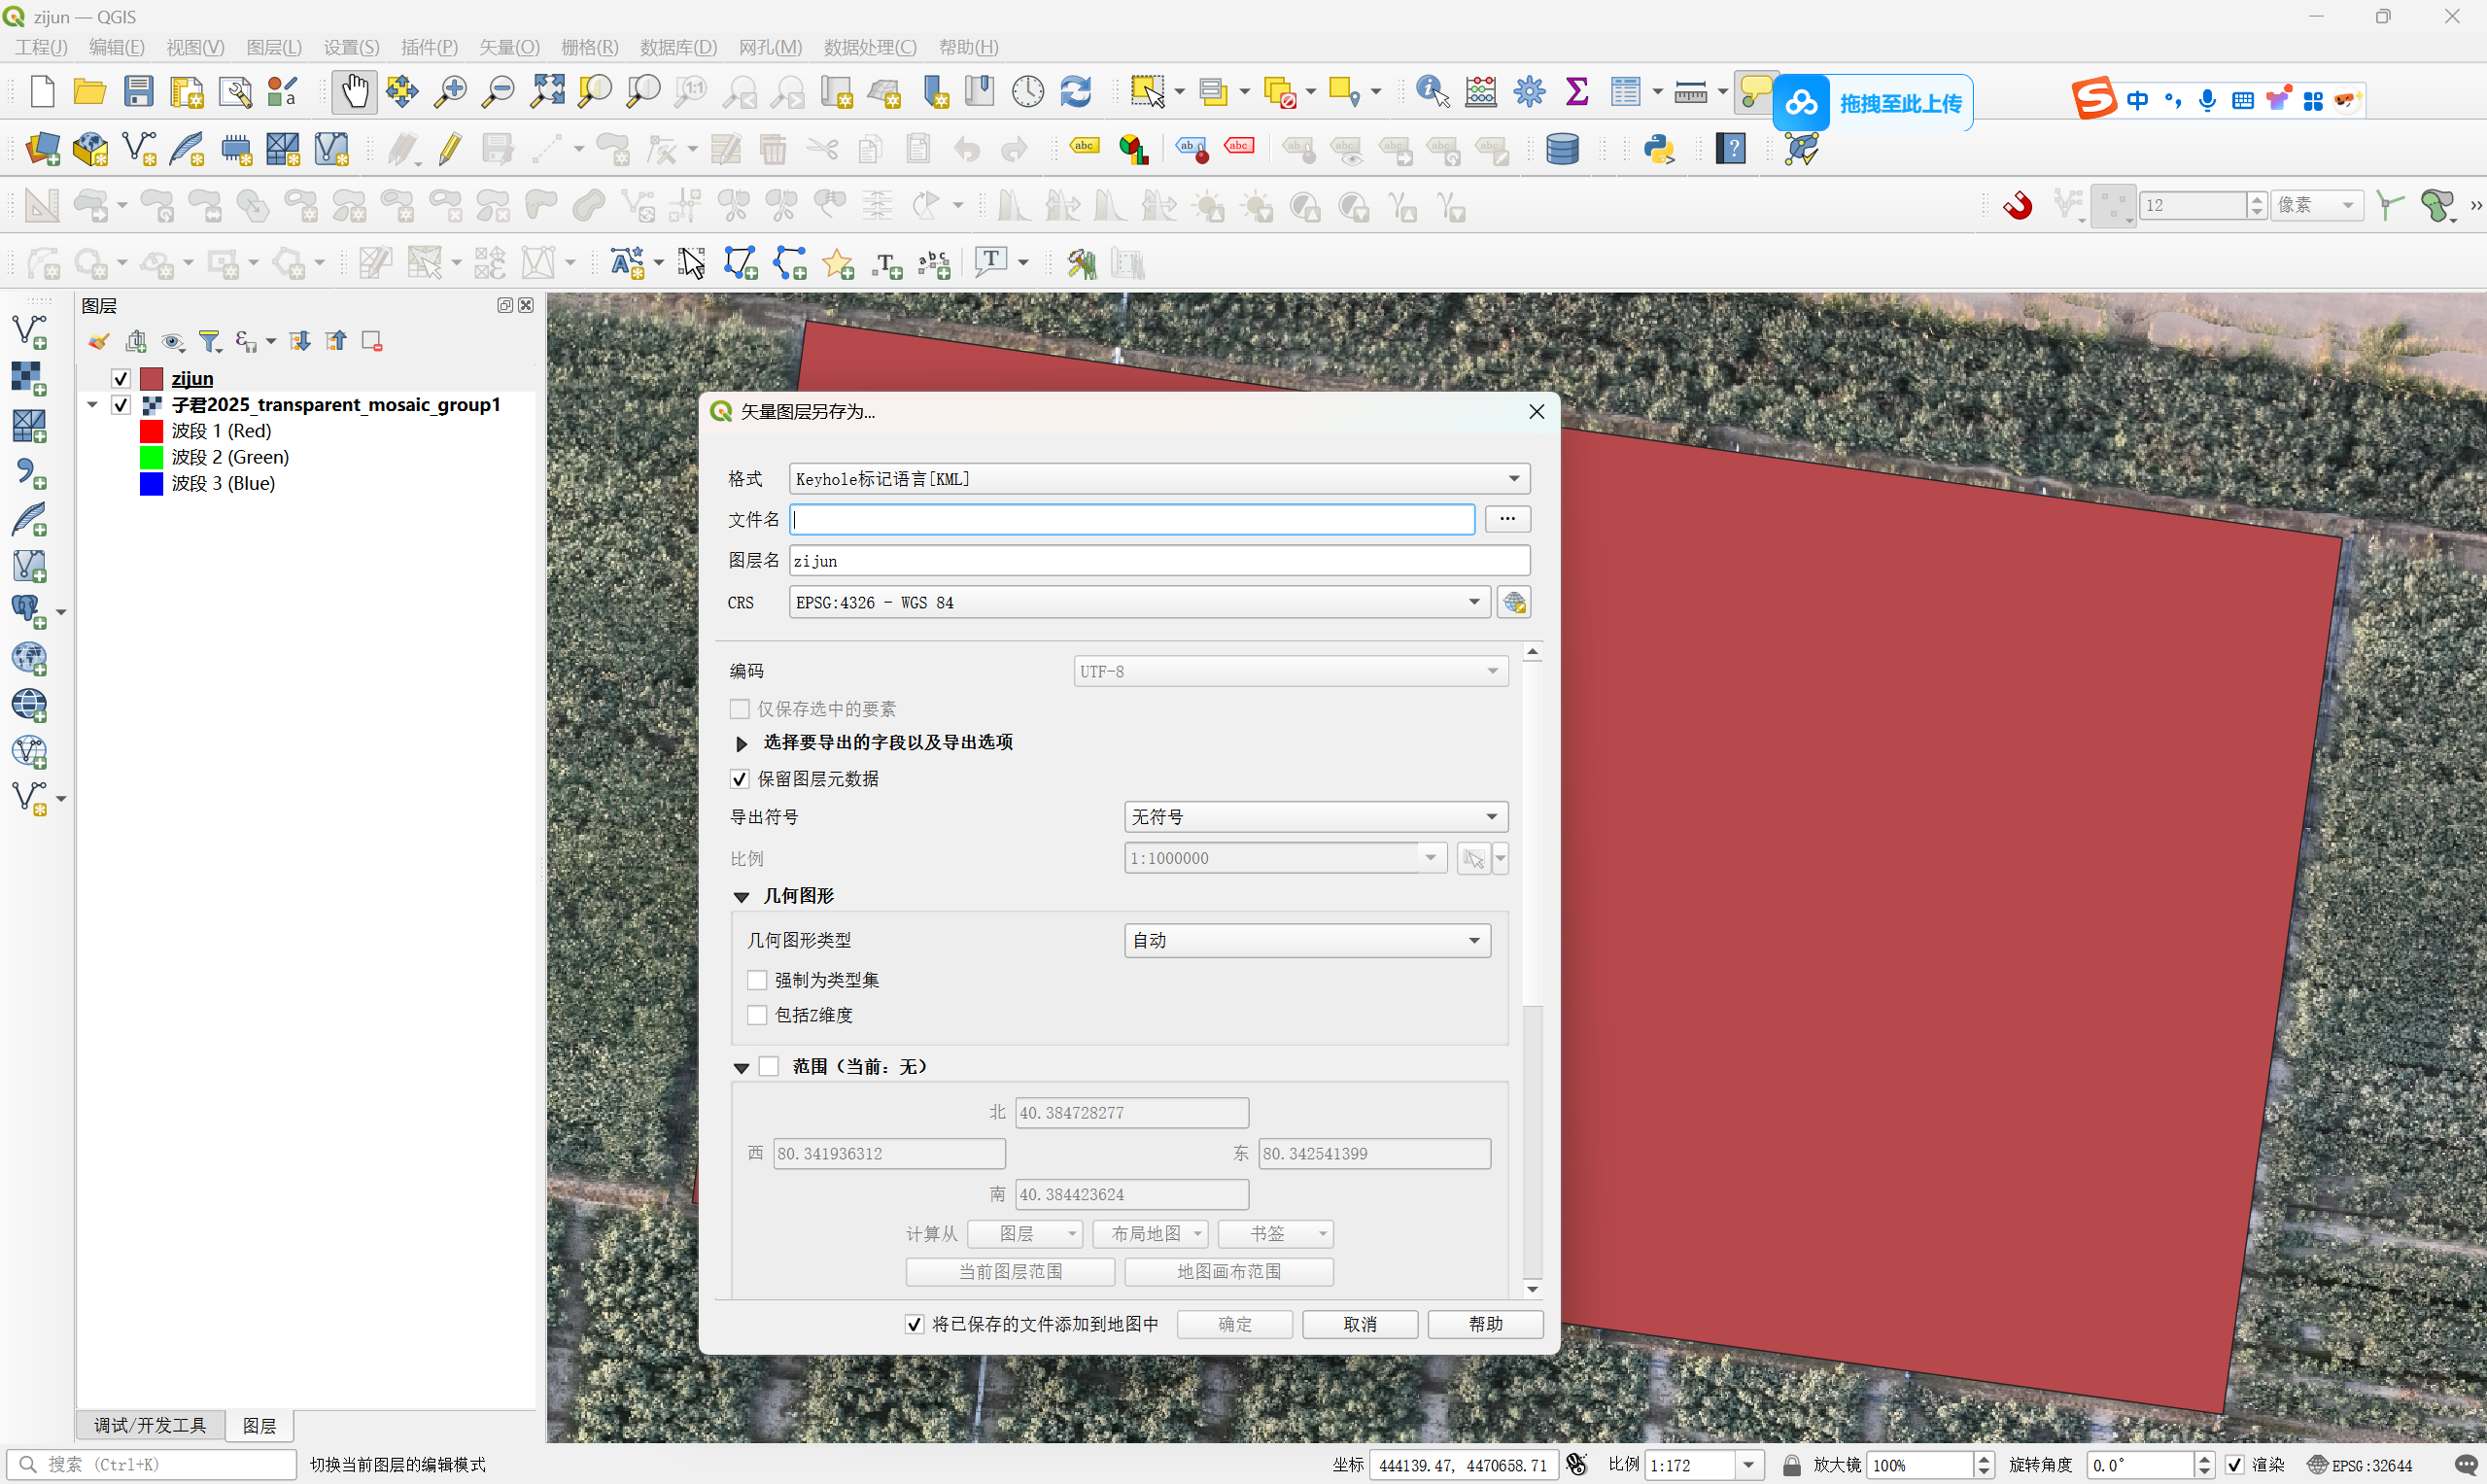This screenshot has height=1484, width=2487.
Task: Open project with folder icon
Action: coord(90,92)
